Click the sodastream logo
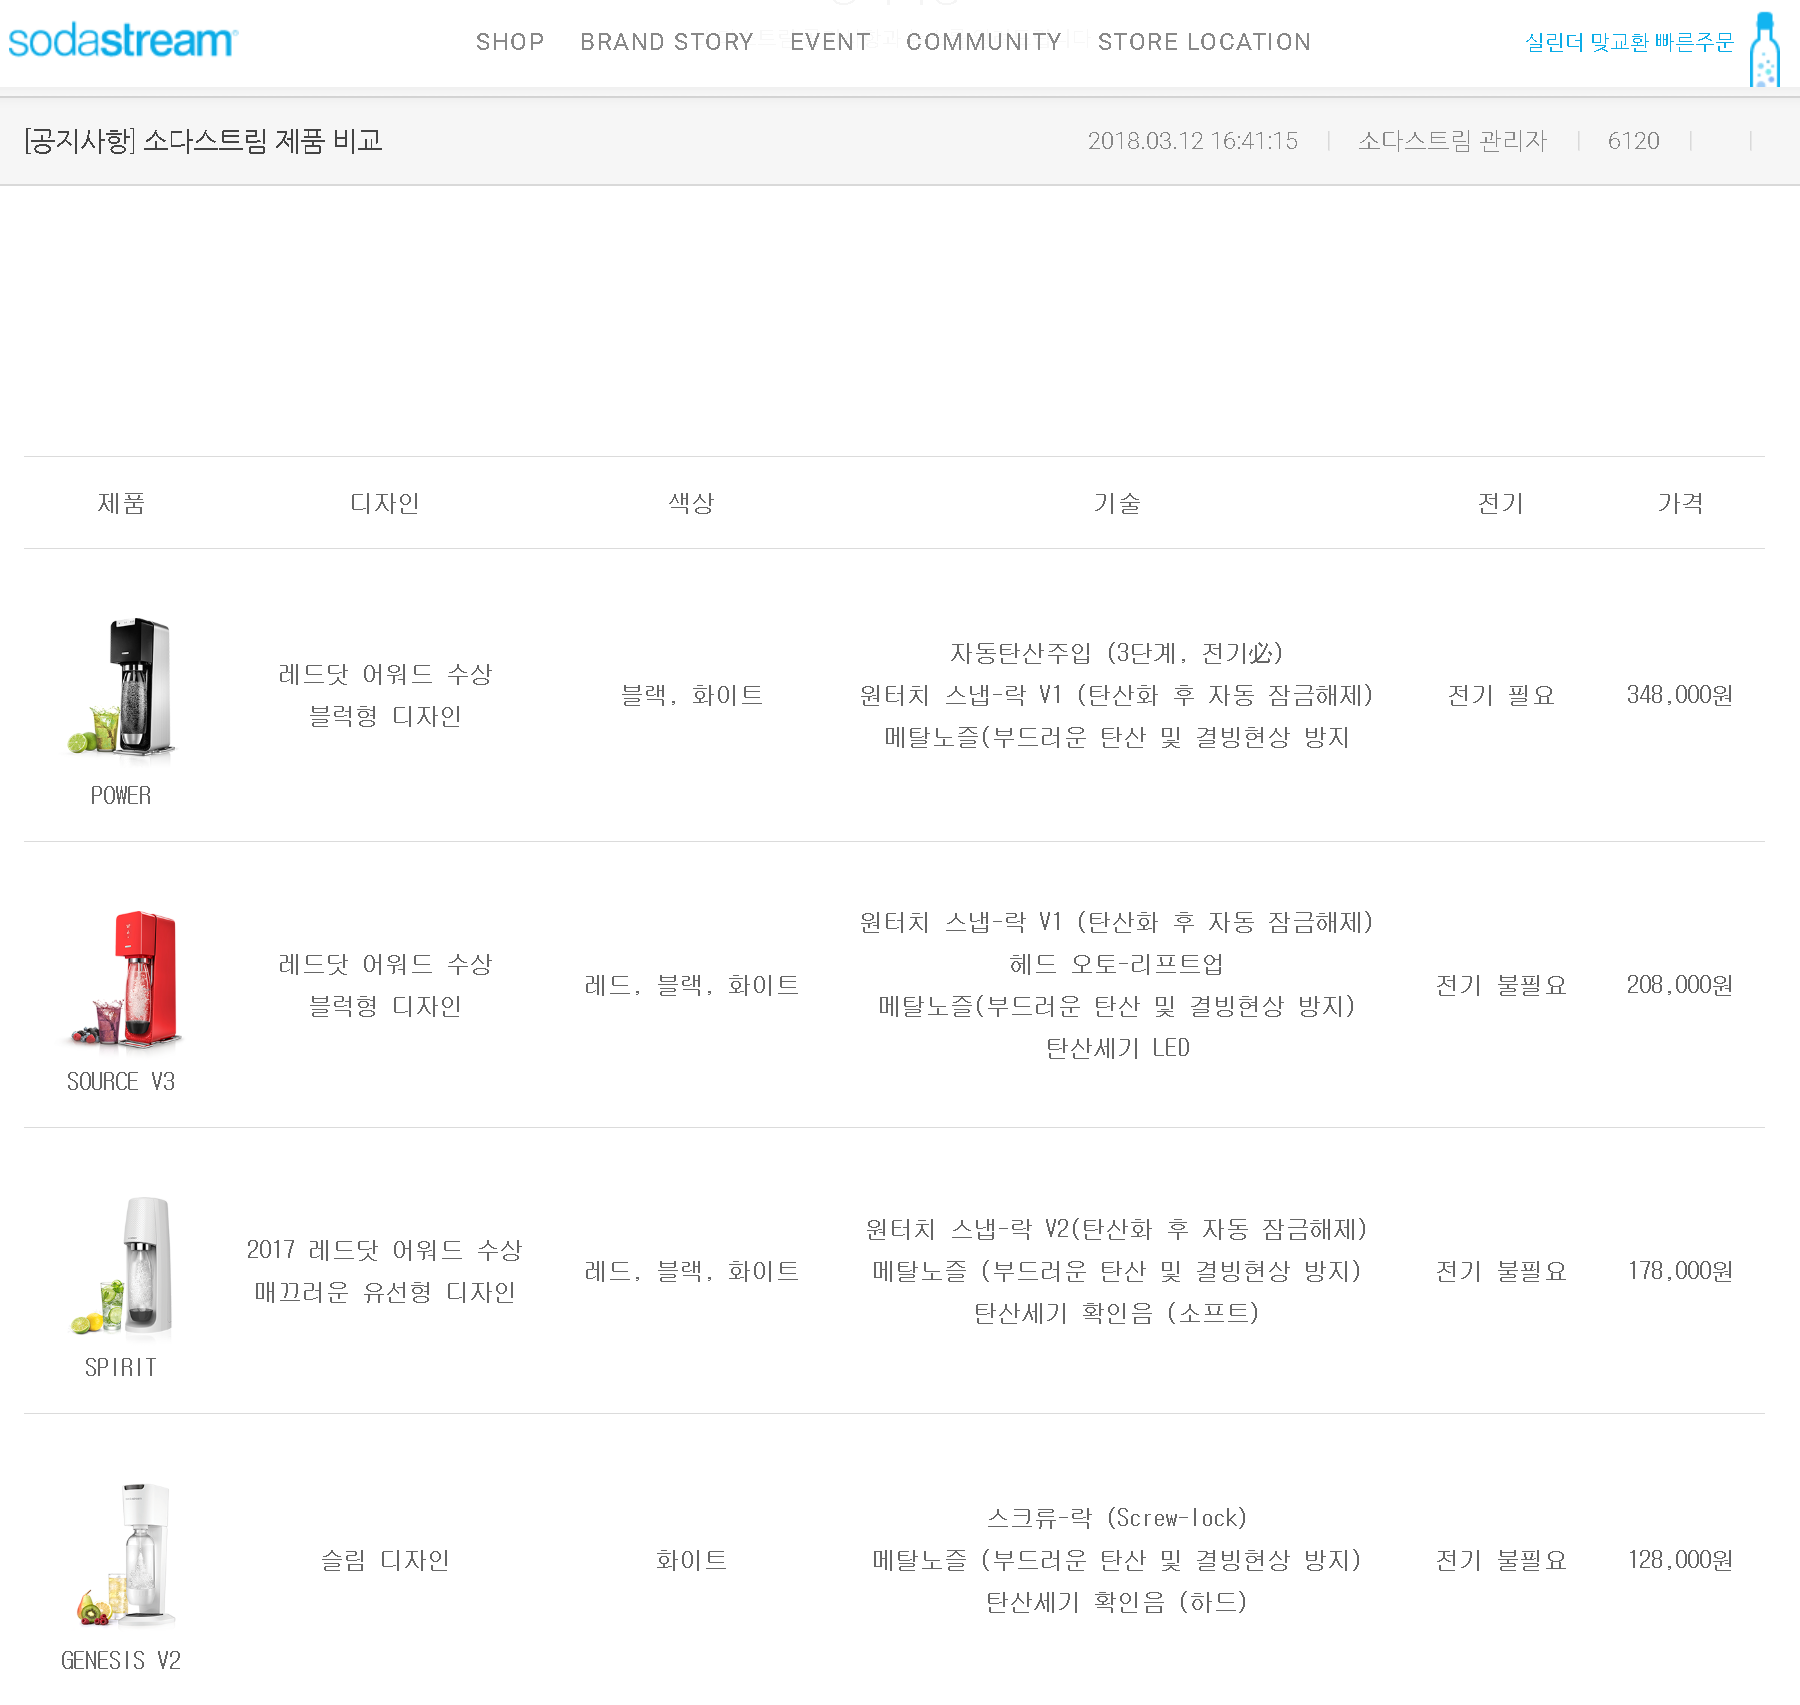The height and width of the screenshot is (1705, 1800). tap(122, 41)
